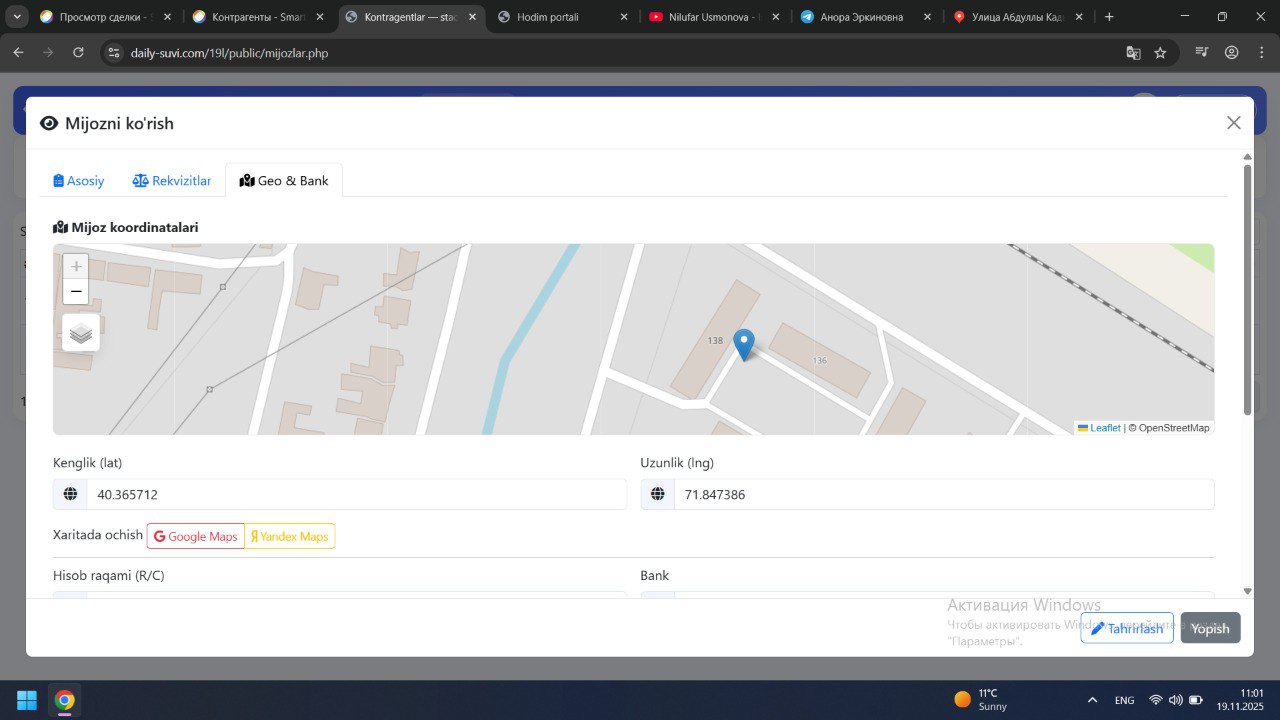The width and height of the screenshot is (1280, 720).
Task: Open the site information icon in the address bar
Action: tap(113, 53)
